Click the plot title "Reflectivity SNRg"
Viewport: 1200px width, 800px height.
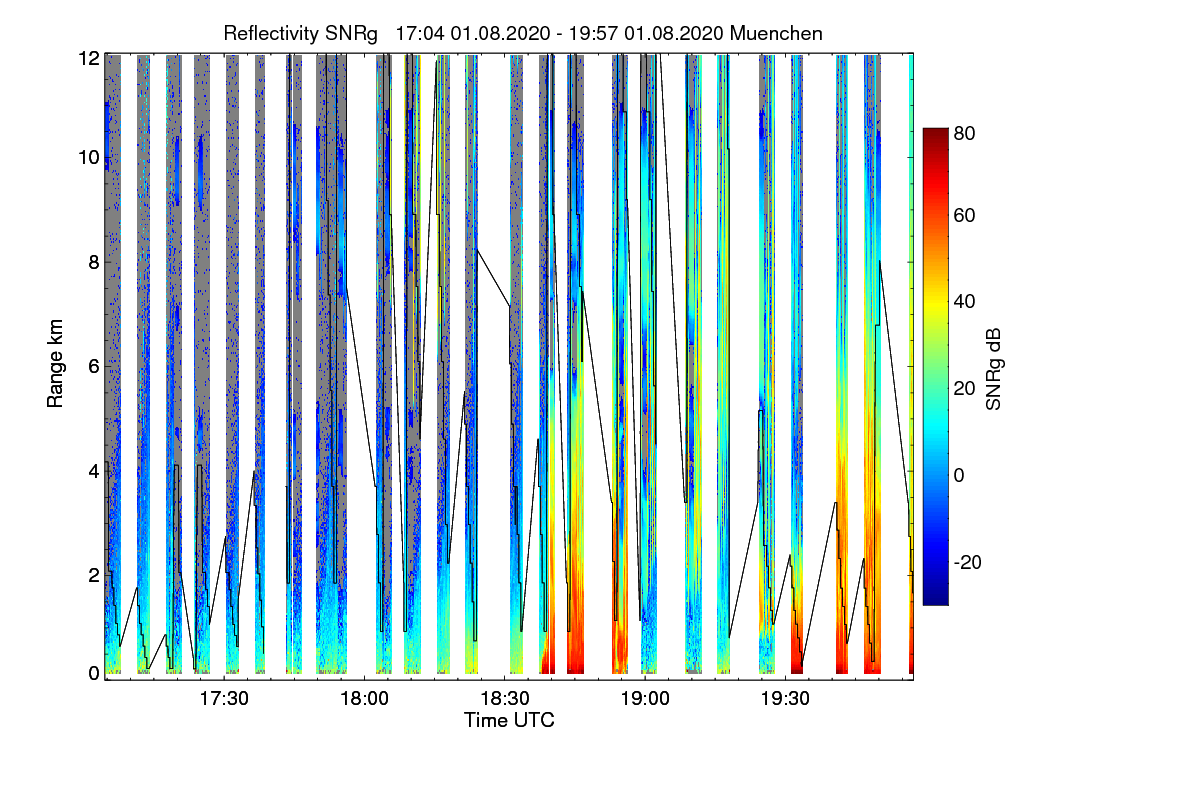[x=301, y=33]
